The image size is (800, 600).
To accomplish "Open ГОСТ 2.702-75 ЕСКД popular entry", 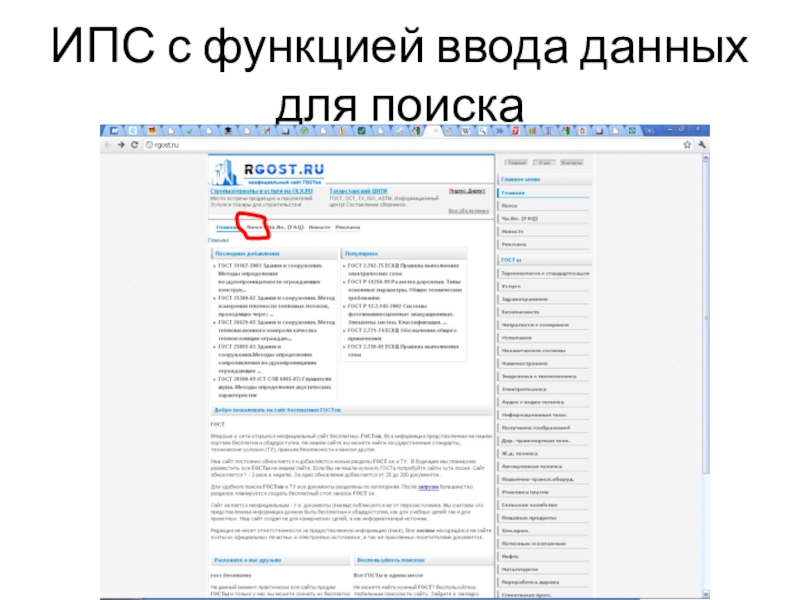I will (x=403, y=269).
